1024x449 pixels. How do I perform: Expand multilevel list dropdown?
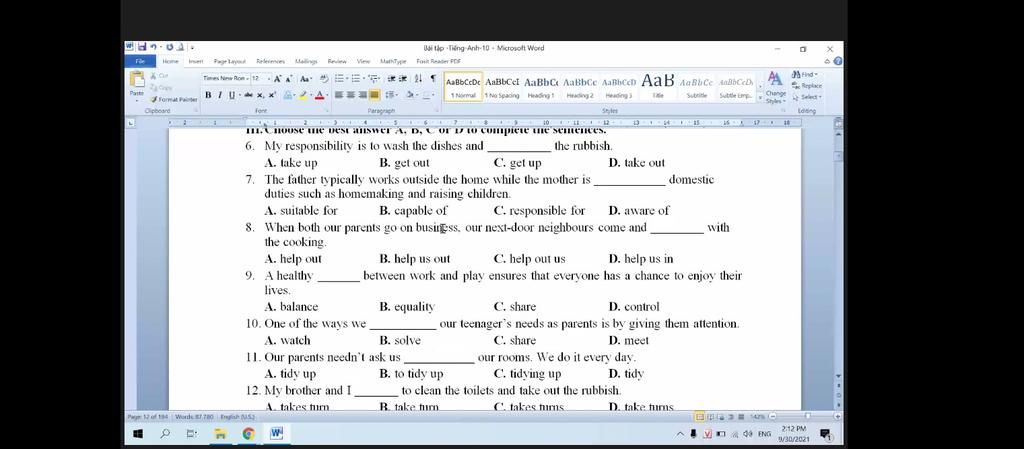tap(379, 79)
